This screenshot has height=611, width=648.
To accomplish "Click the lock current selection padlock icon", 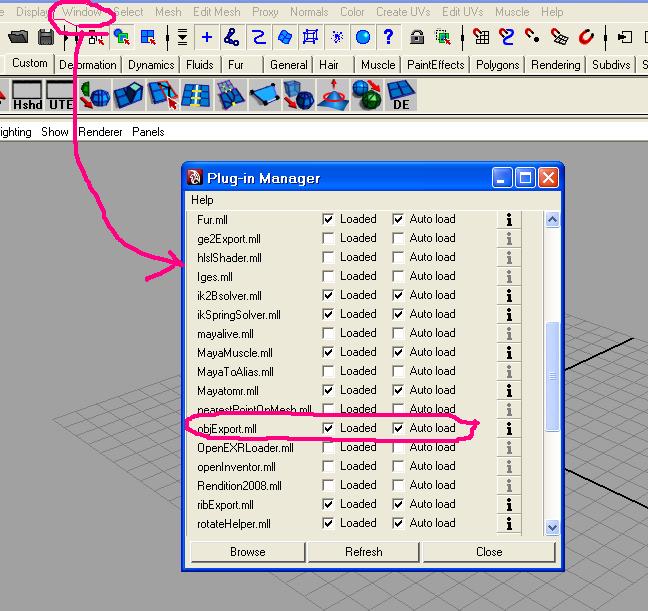I will 417,38.
